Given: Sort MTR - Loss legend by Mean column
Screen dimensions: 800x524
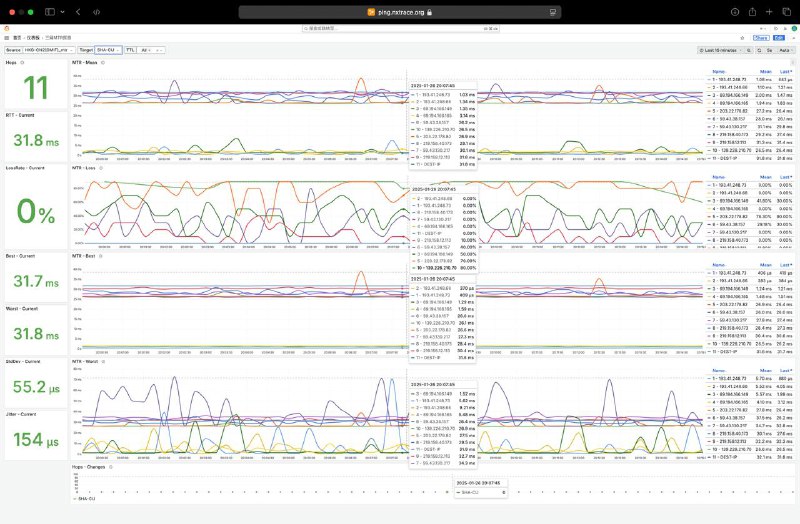Looking at the screenshot, I should tap(766, 177).
